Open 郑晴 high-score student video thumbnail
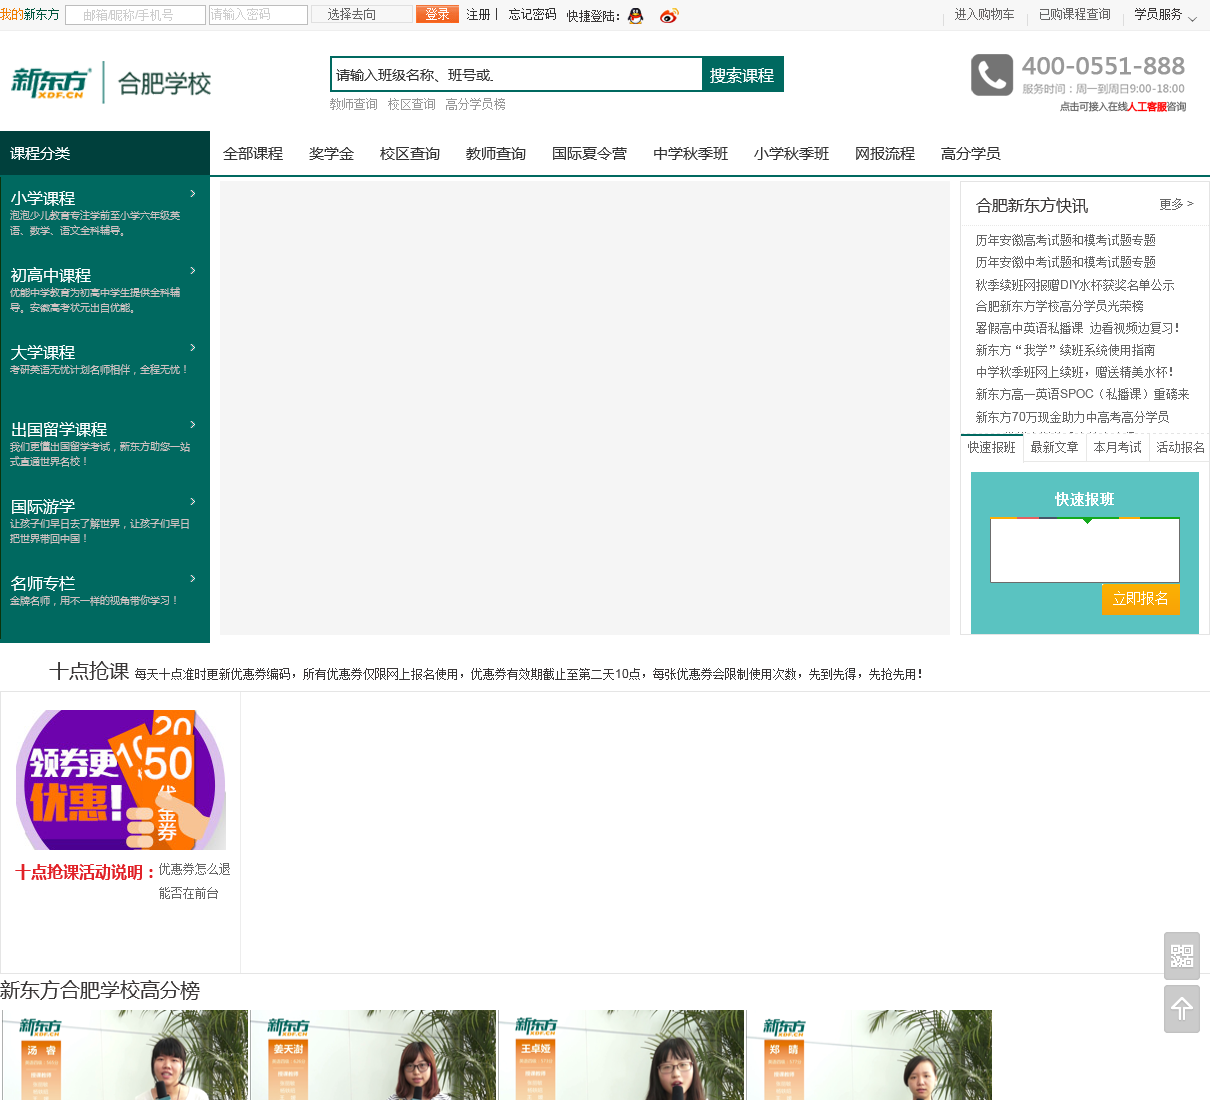Screen dimensions: 1210x1100 869,1055
